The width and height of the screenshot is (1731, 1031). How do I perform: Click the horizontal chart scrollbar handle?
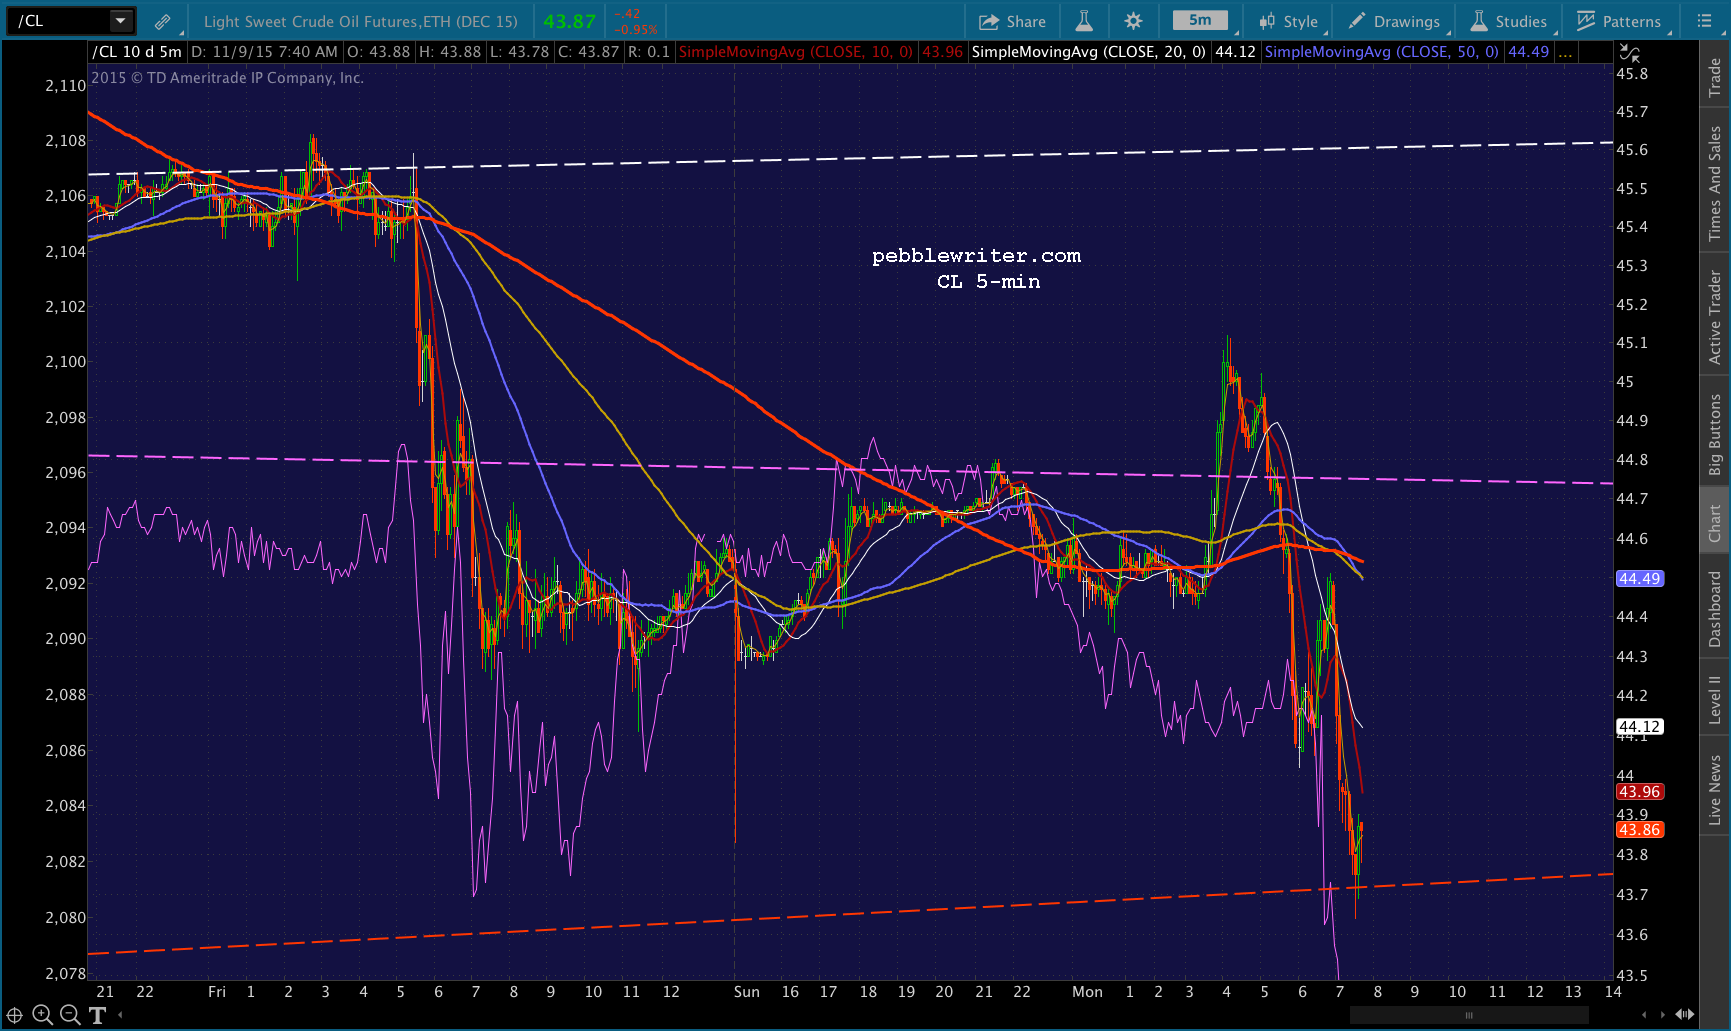[1469, 1015]
